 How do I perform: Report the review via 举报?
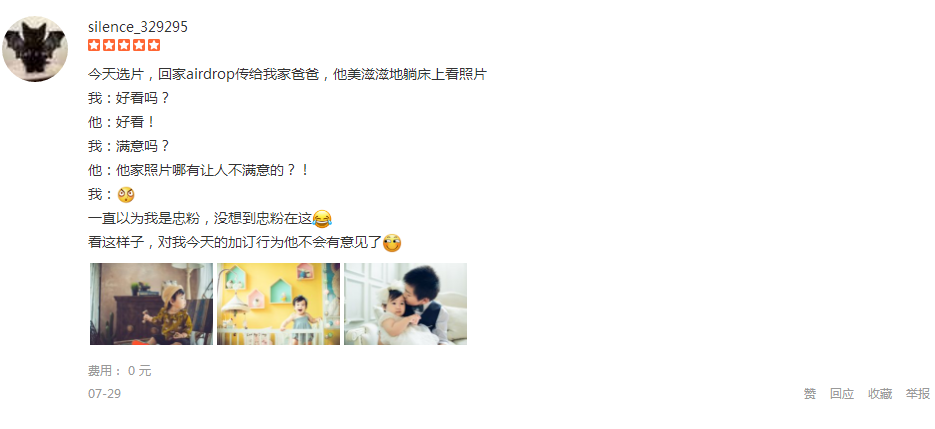click(x=918, y=394)
